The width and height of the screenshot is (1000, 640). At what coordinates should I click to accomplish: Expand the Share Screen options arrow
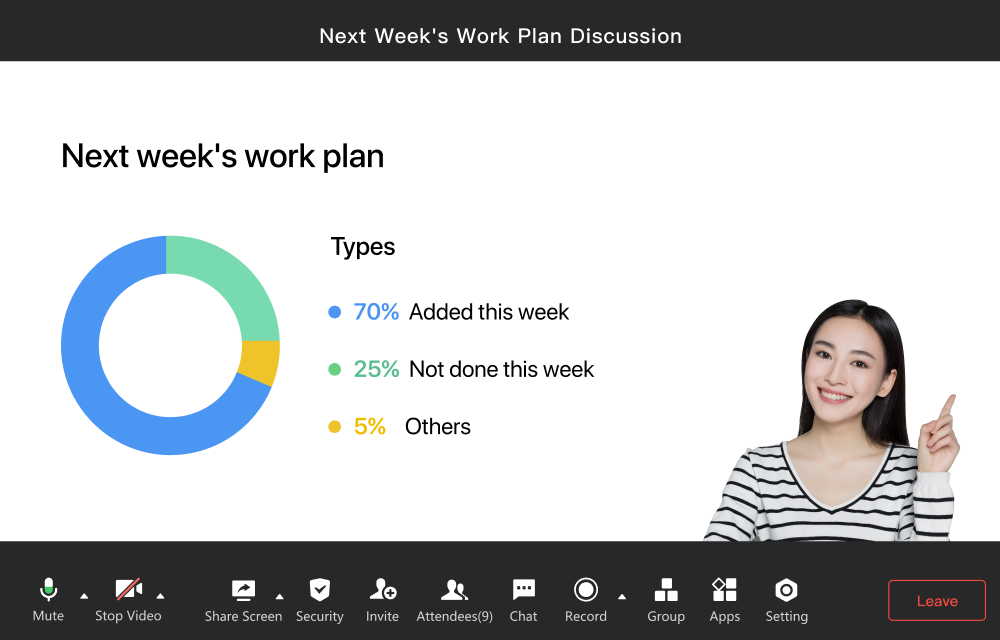(x=279, y=597)
